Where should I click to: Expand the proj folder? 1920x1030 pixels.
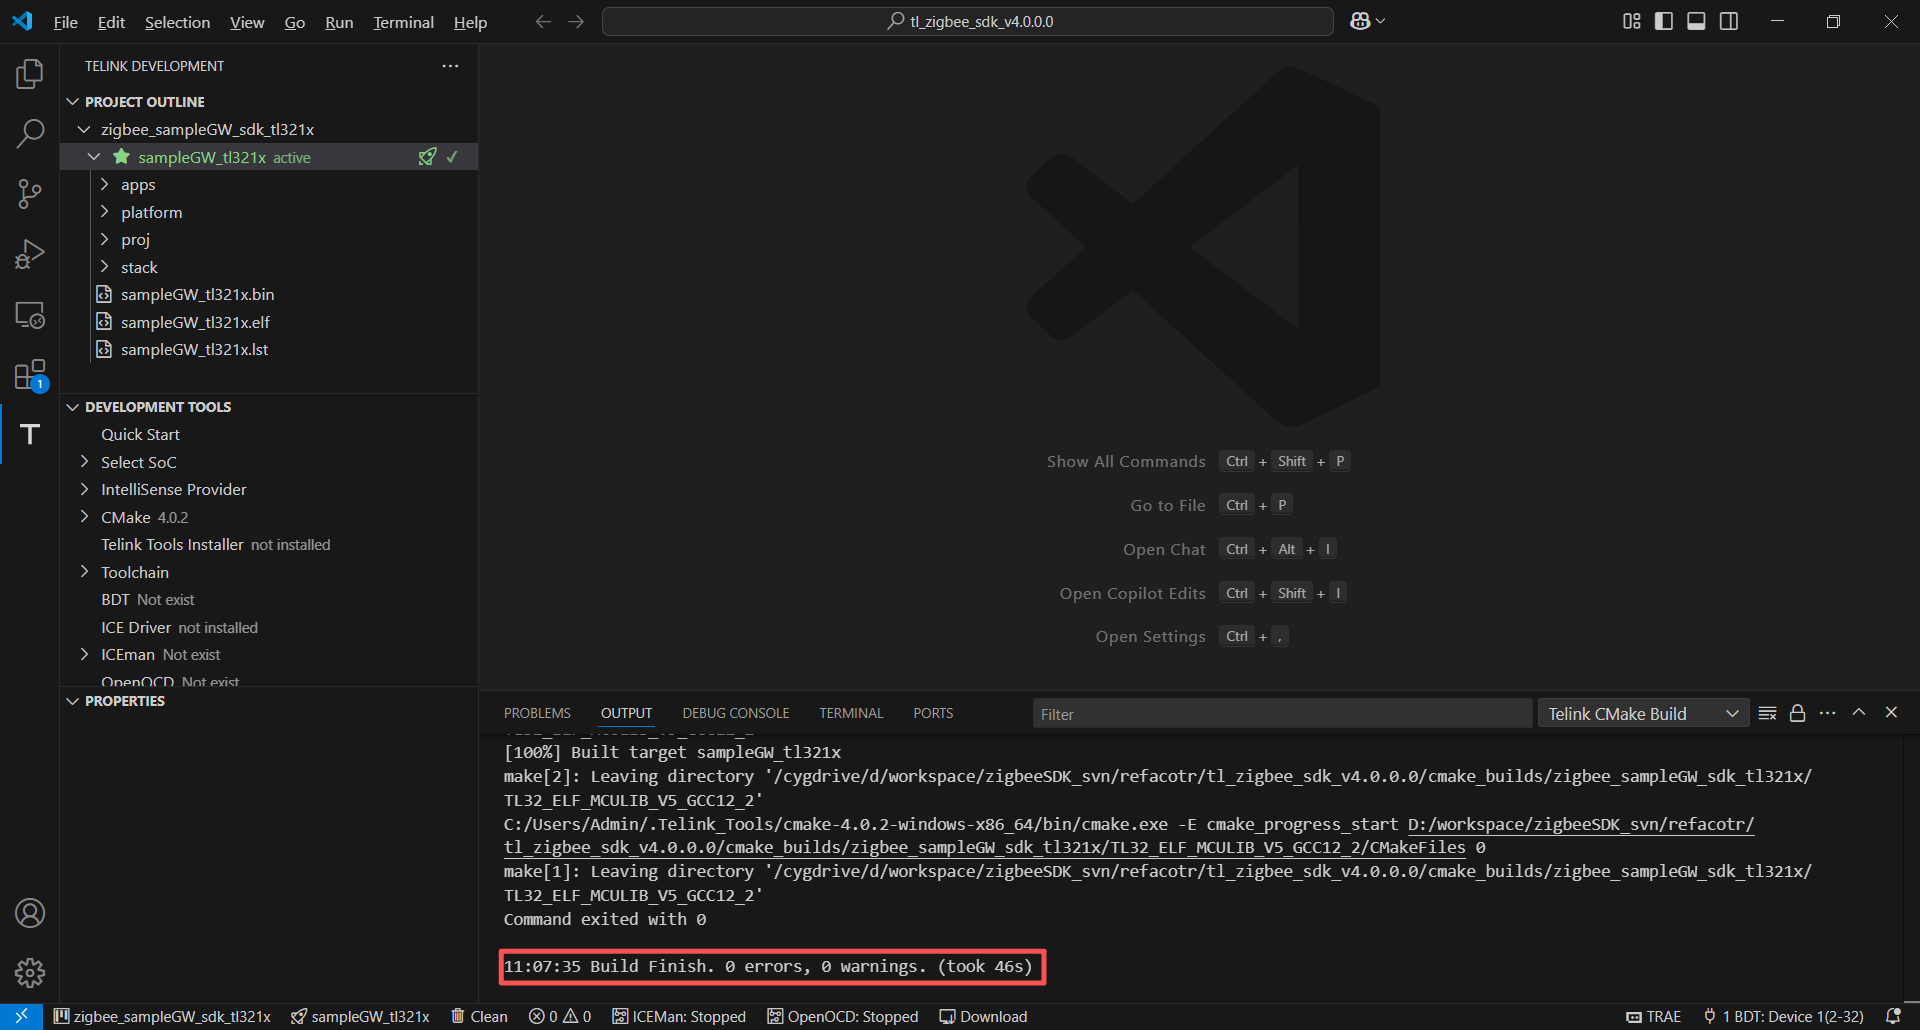click(104, 240)
